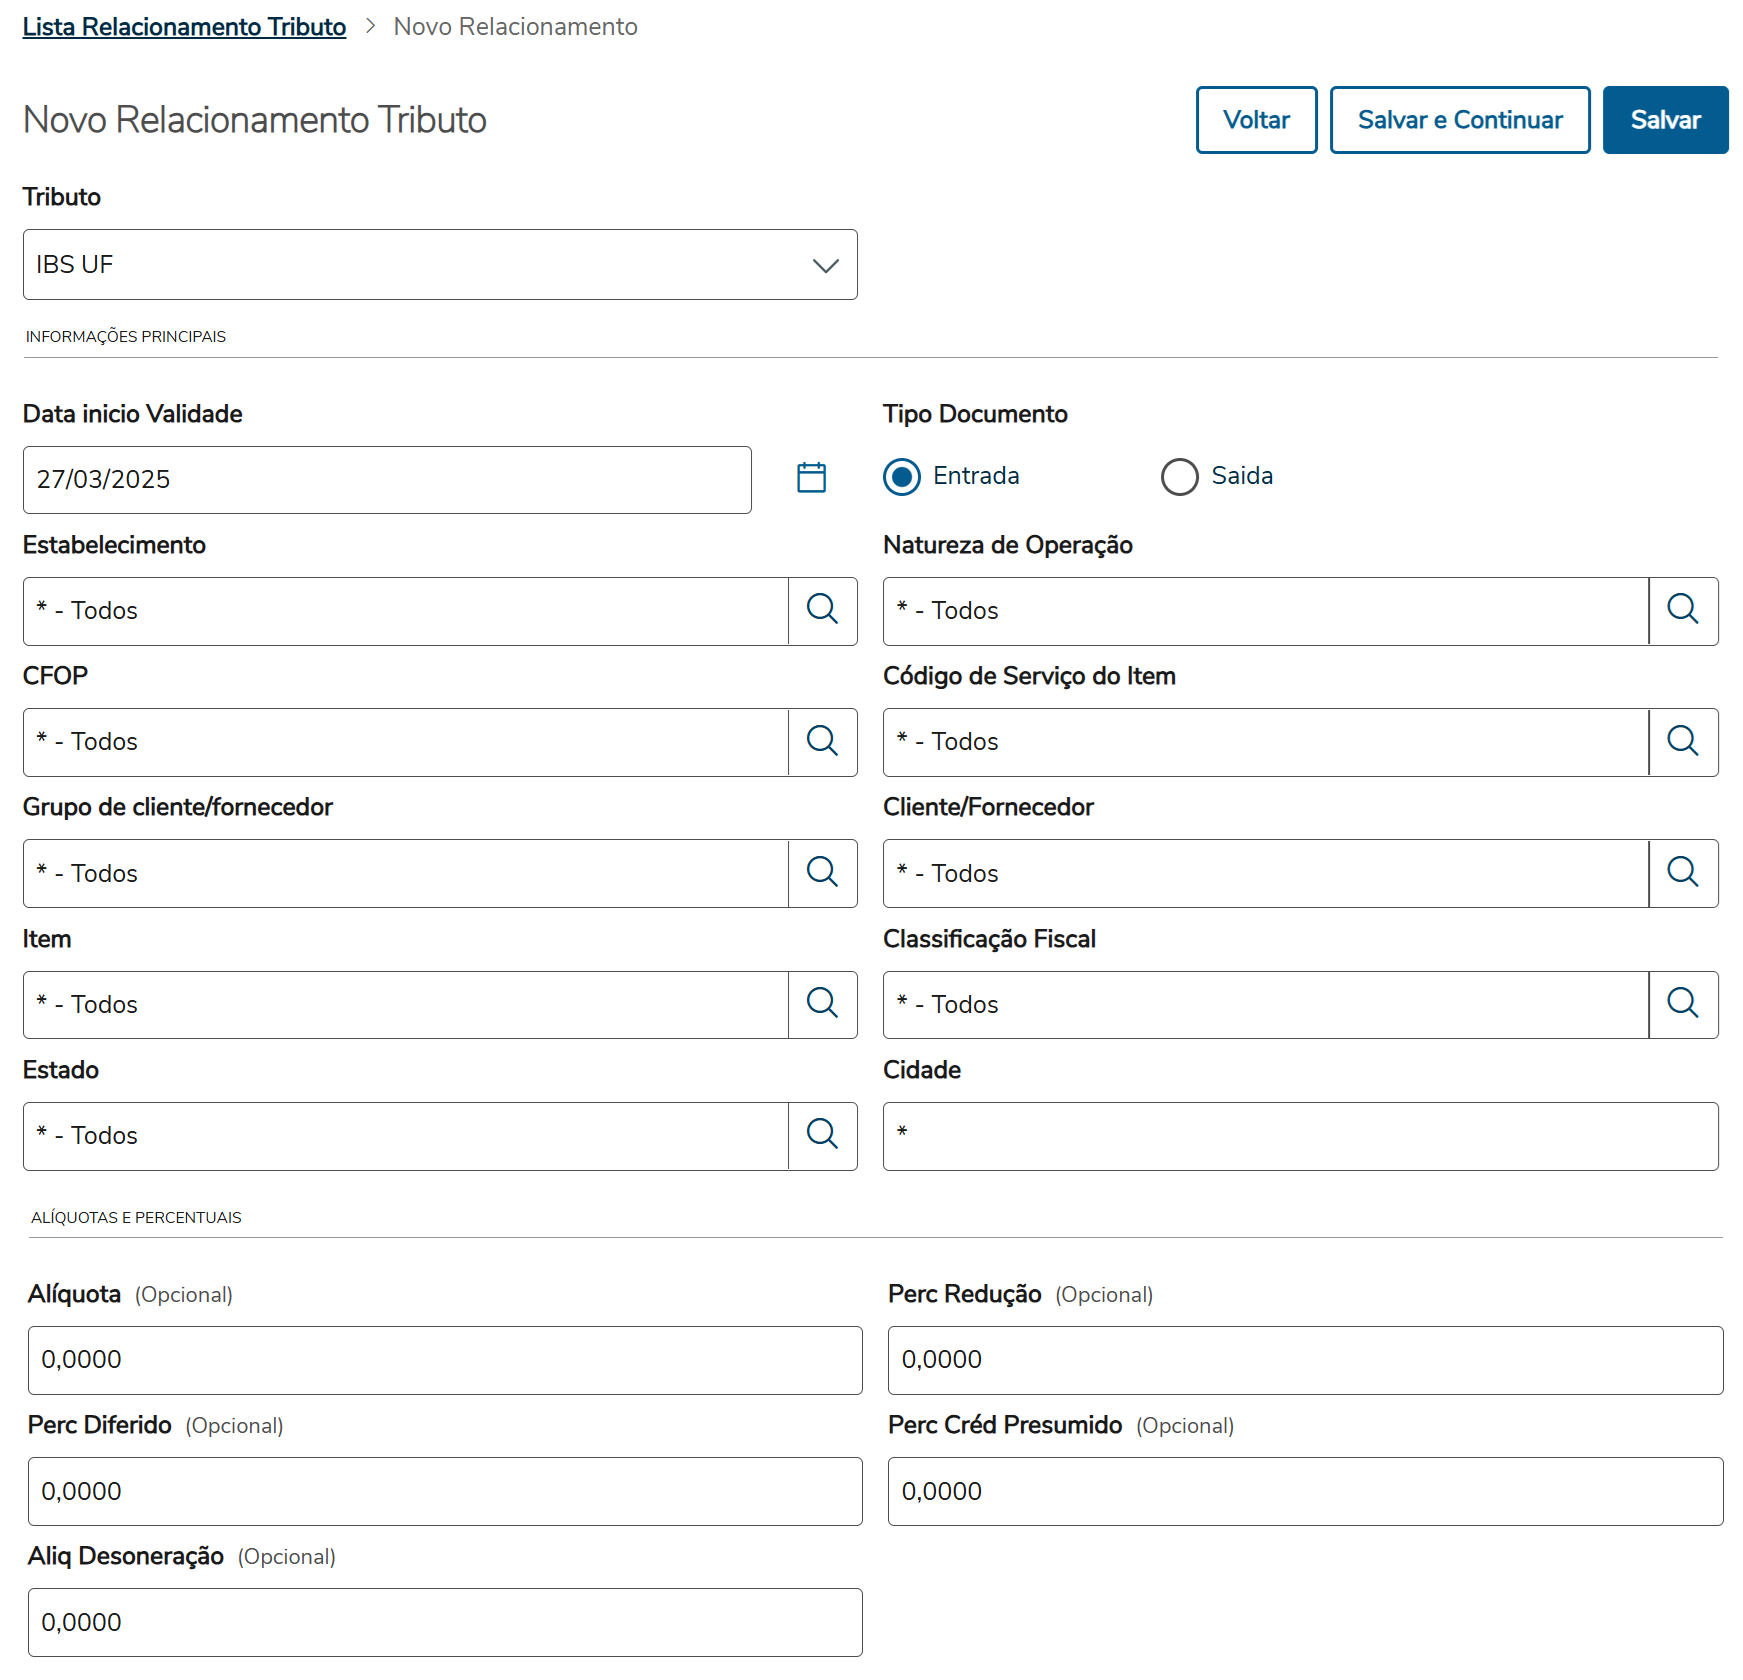Image resolution: width=1743 pixels, height=1680 pixels.
Task: Click the Alíquota input field
Action: (445, 1360)
